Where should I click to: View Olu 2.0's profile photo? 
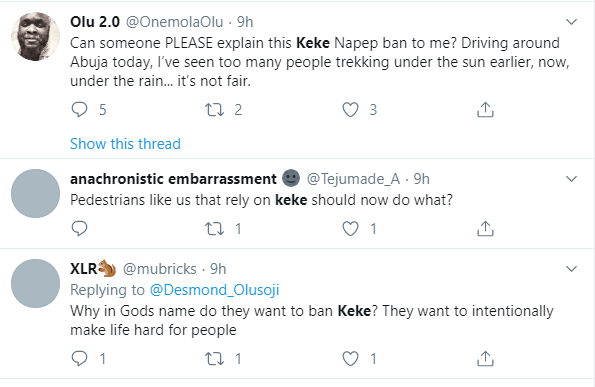35,36
